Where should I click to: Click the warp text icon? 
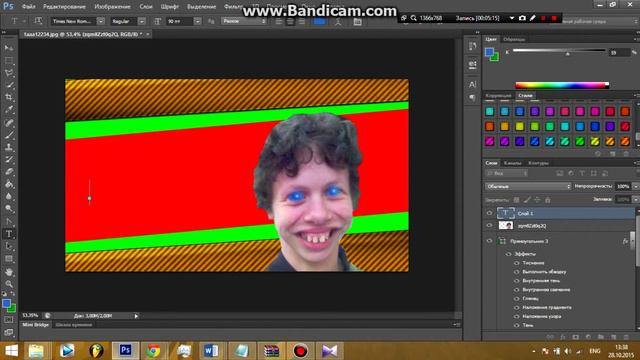click(338, 21)
